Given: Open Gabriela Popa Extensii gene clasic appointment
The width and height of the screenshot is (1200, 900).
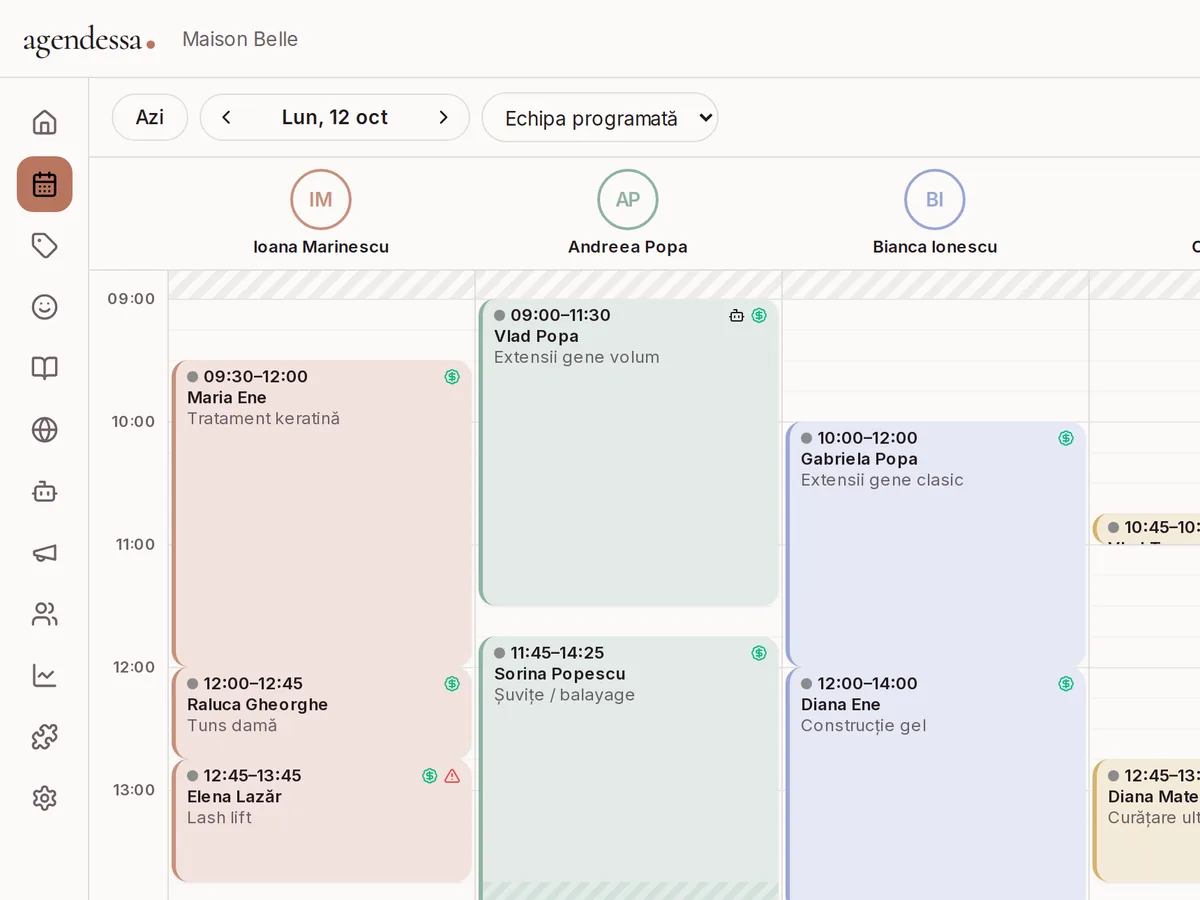Looking at the screenshot, I should (936, 544).
